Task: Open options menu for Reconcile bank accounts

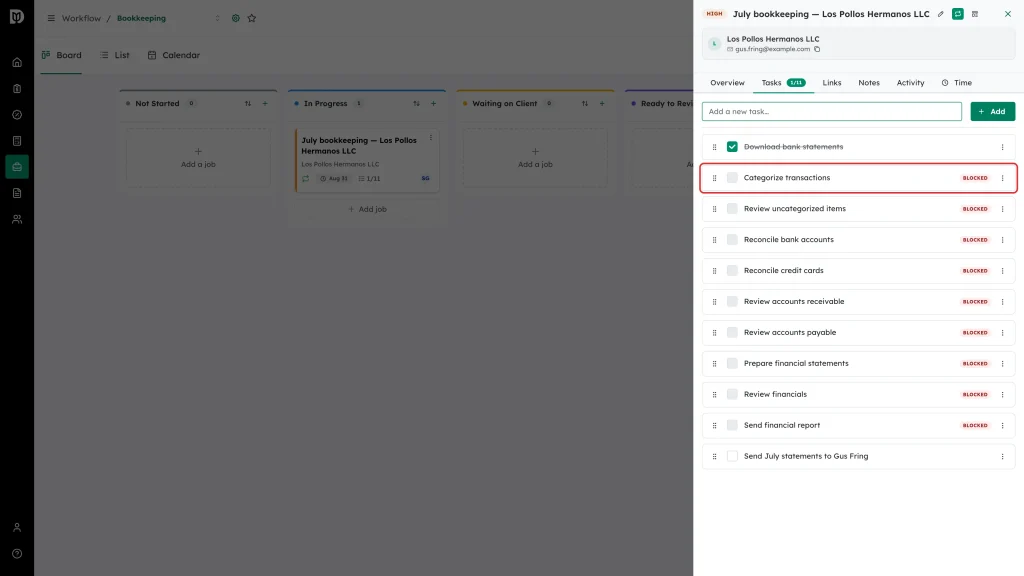Action: click(x=1002, y=240)
